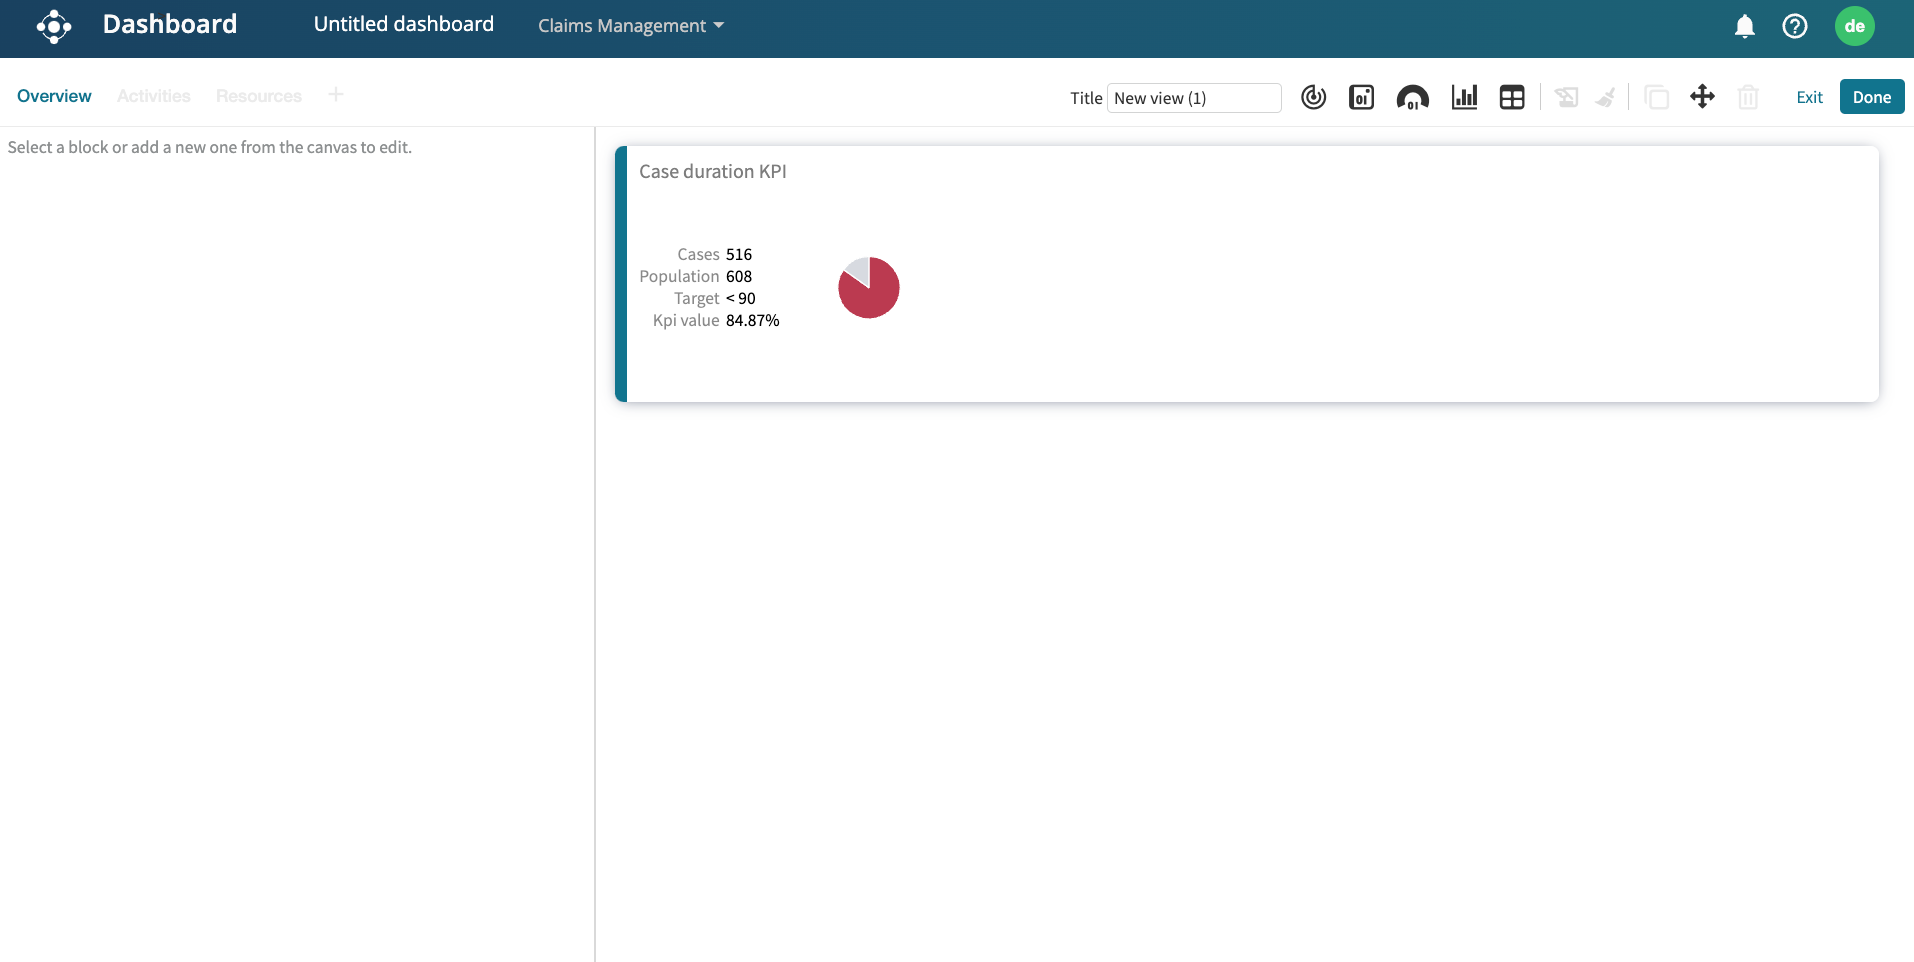Click the delete trash can icon
This screenshot has width=1914, height=962.
pyautogui.click(x=1748, y=97)
